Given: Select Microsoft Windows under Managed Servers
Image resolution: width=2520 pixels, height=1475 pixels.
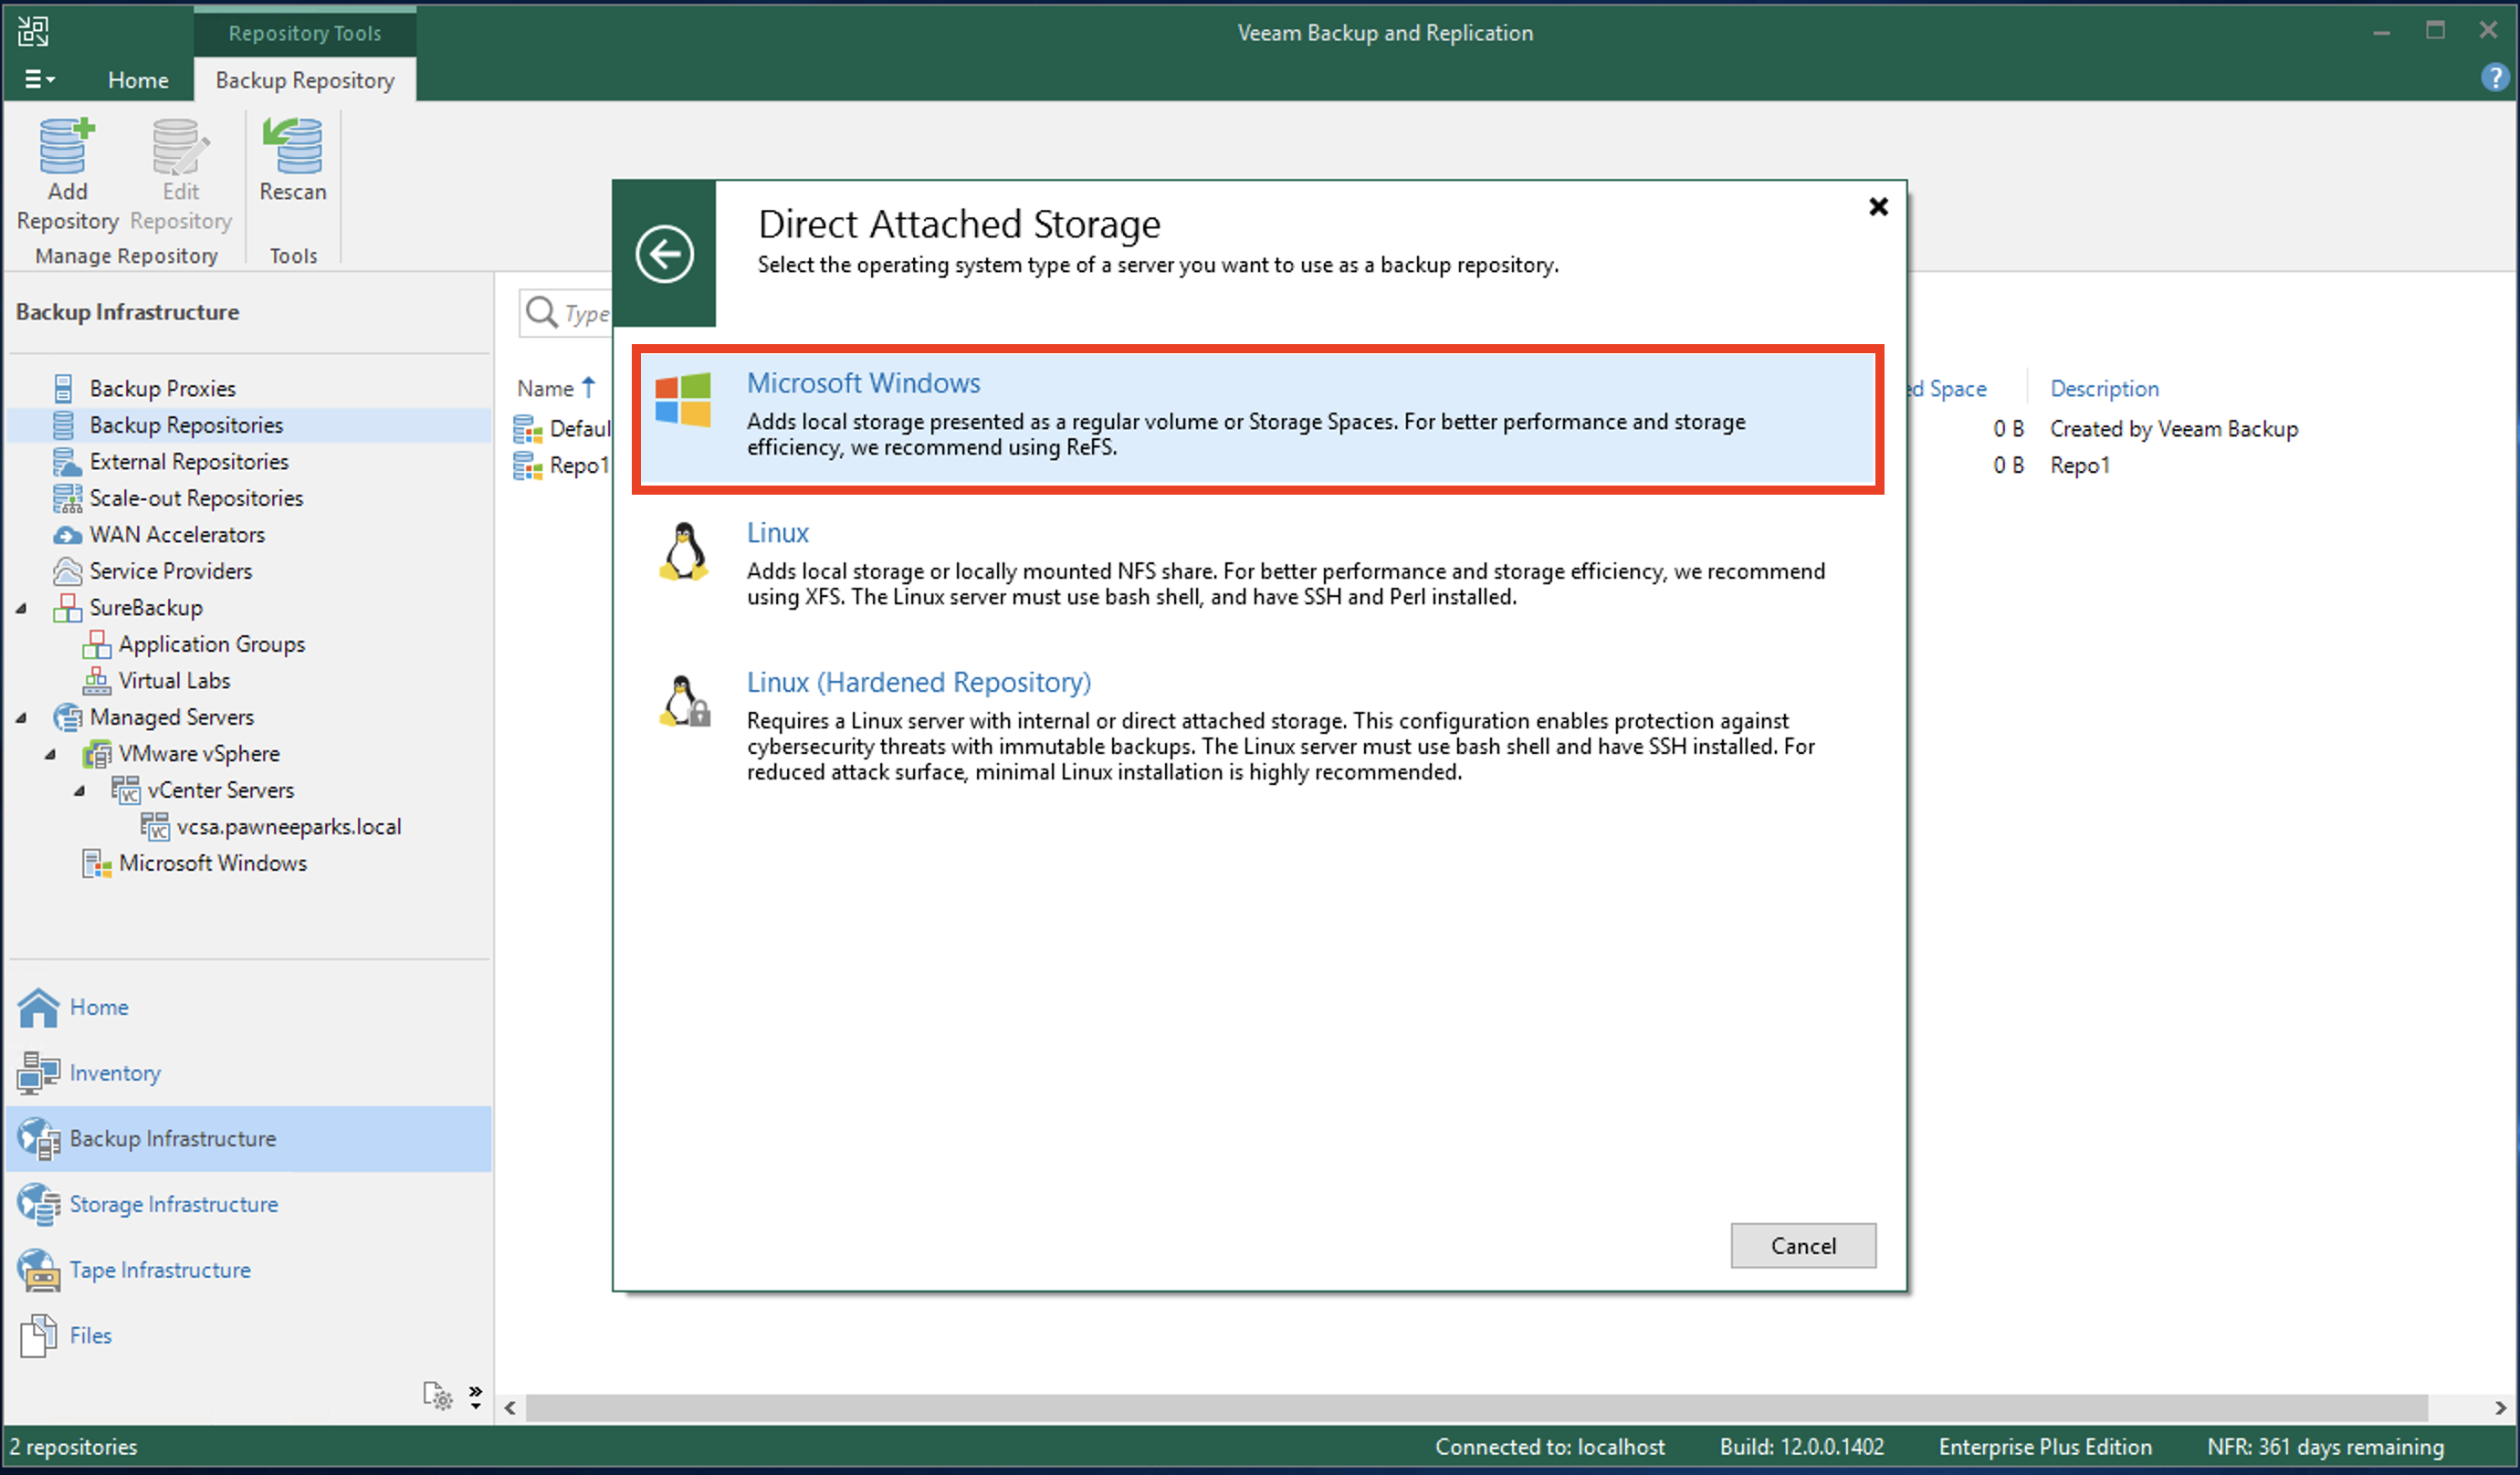Looking at the screenshot, I should pos(212,864).
